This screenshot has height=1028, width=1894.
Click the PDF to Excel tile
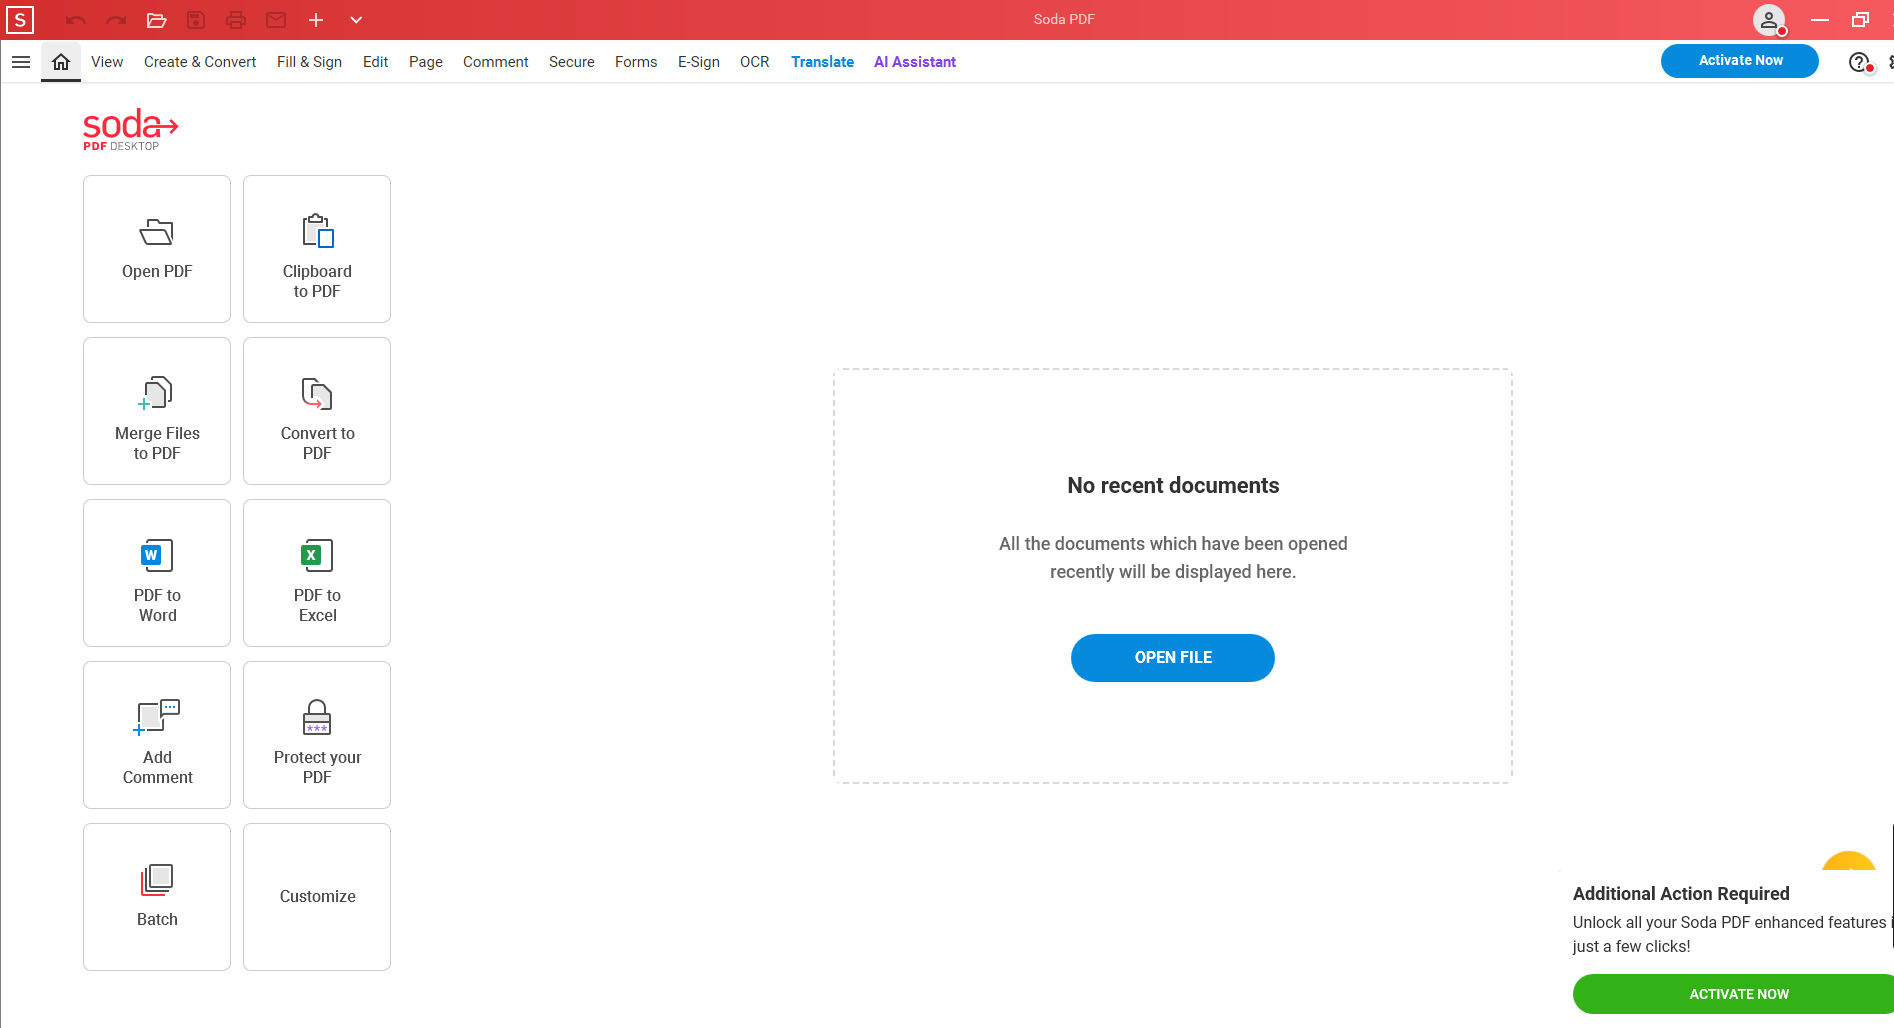click(x=317, y=573)
